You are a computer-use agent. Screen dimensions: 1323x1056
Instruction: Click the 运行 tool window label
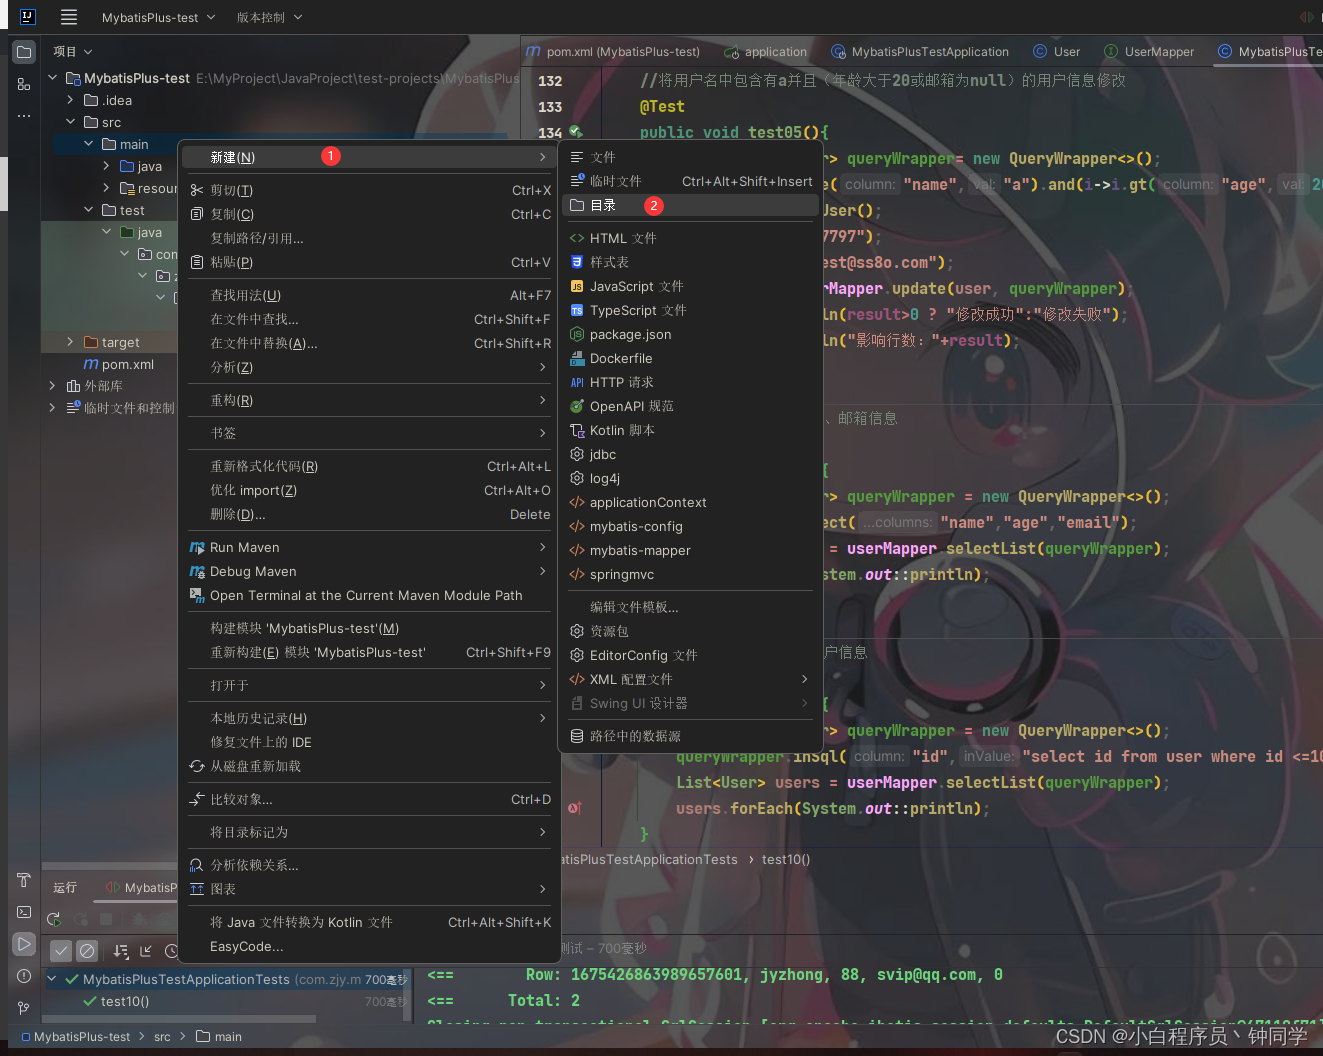65,887
